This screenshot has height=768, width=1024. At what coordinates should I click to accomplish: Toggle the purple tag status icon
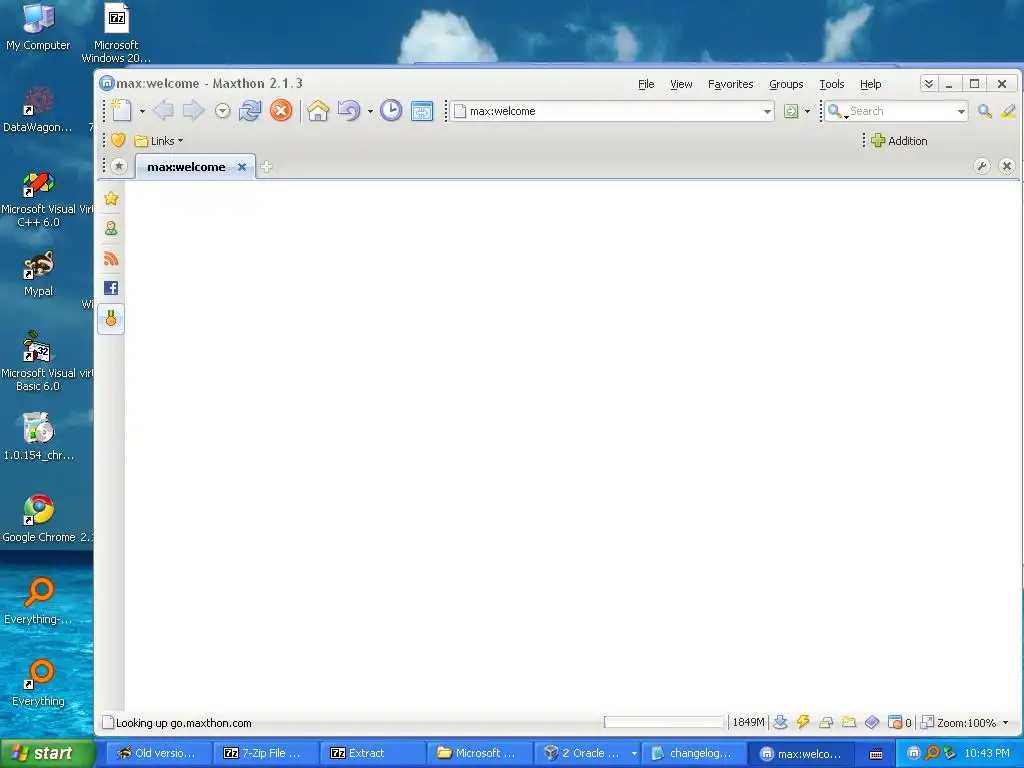[872, 722]
